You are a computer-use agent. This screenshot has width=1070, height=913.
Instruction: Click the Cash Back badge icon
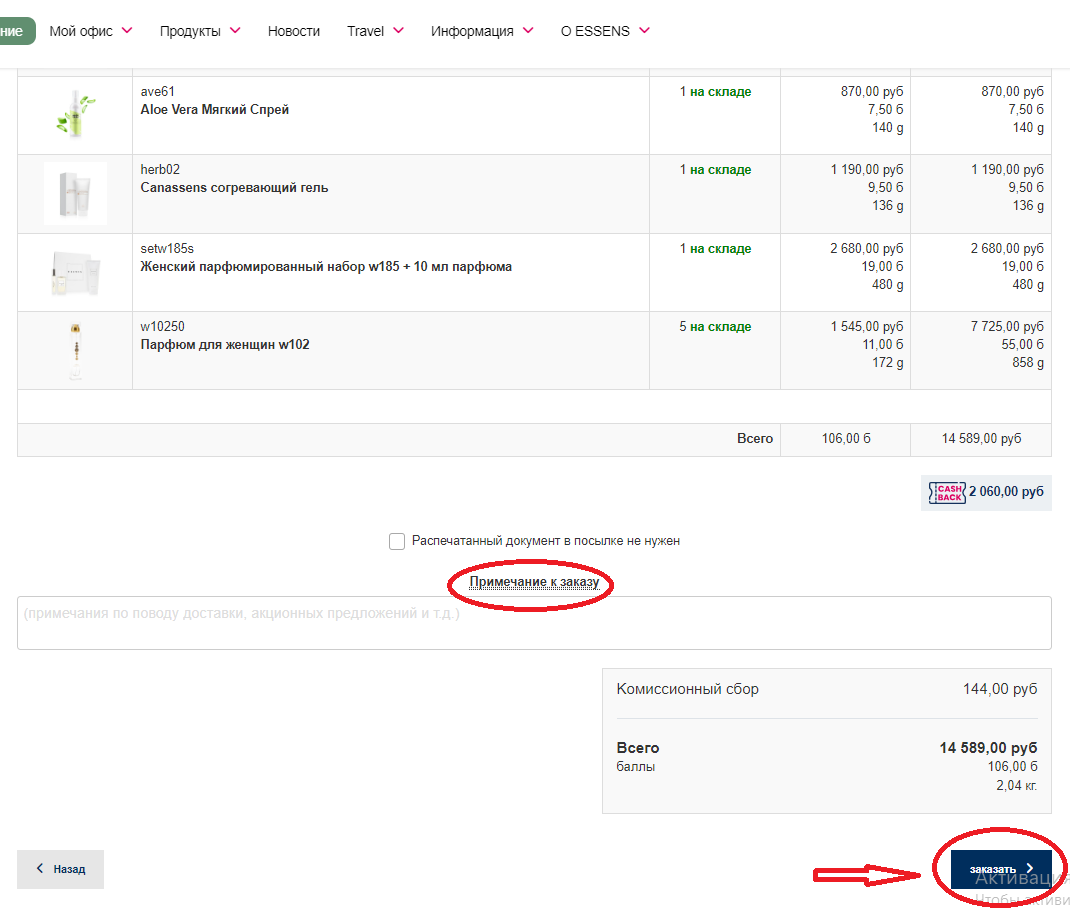946,492
